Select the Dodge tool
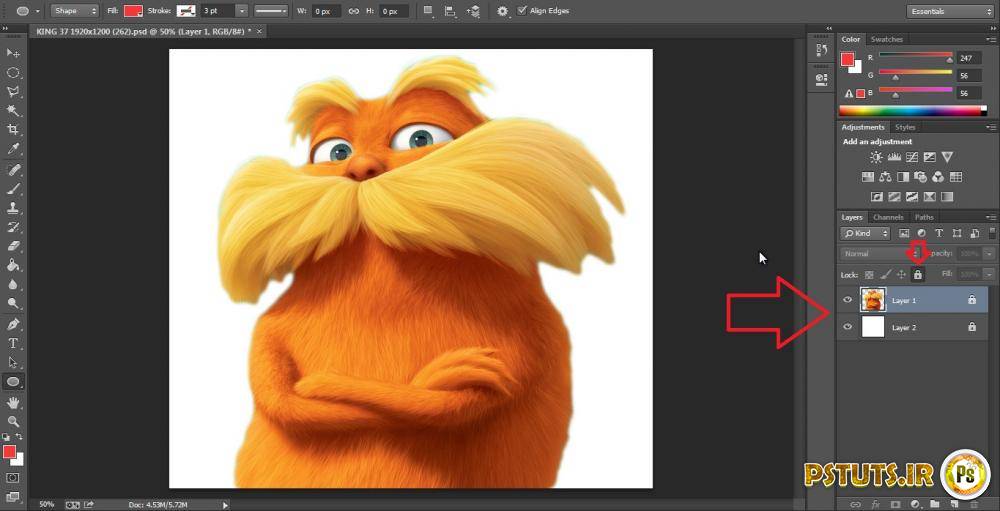Viewport: 1000px width, 511px height. (13, 304)
